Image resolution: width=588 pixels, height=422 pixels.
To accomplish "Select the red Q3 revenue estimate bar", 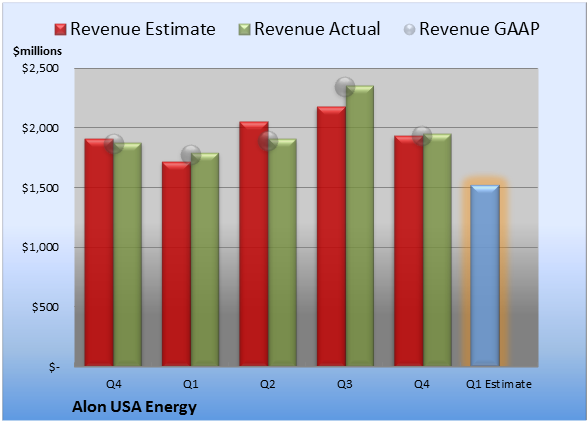I will coord(331,236).
